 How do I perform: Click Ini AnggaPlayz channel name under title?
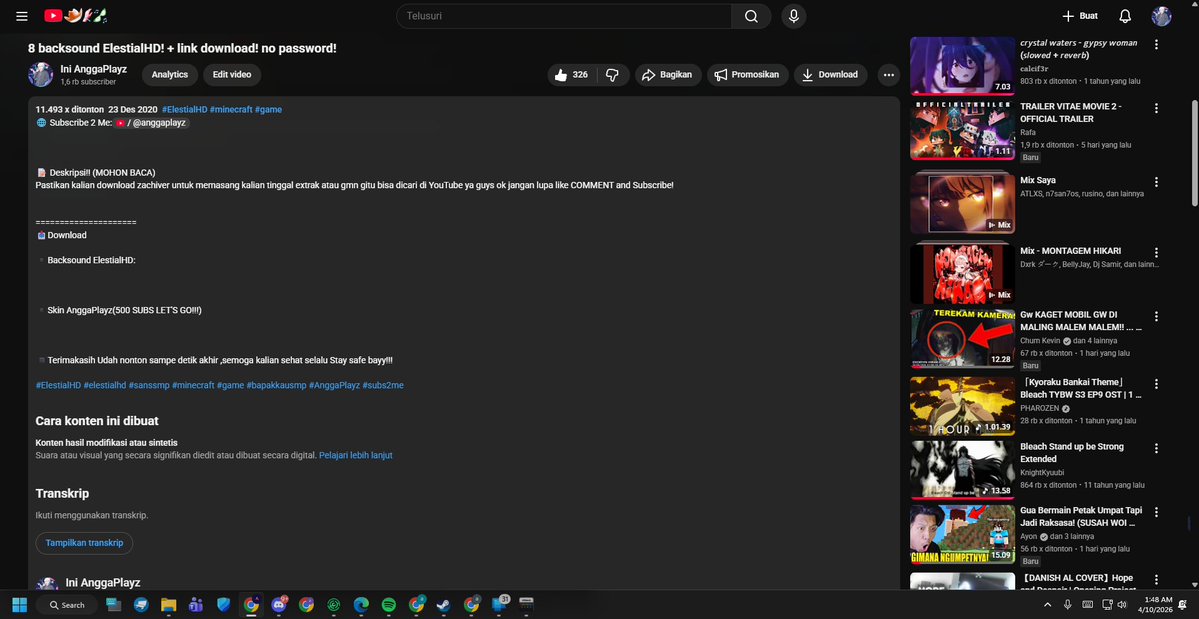[93, 70]
